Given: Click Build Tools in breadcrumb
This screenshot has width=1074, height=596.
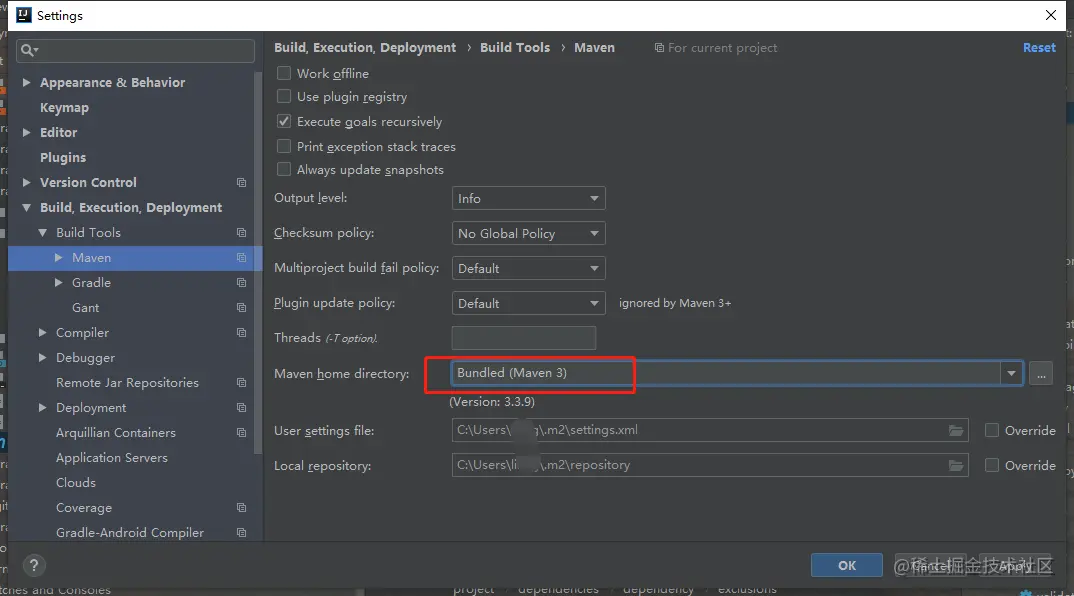Looking at the screenshot, I should [x=515, y=47].
